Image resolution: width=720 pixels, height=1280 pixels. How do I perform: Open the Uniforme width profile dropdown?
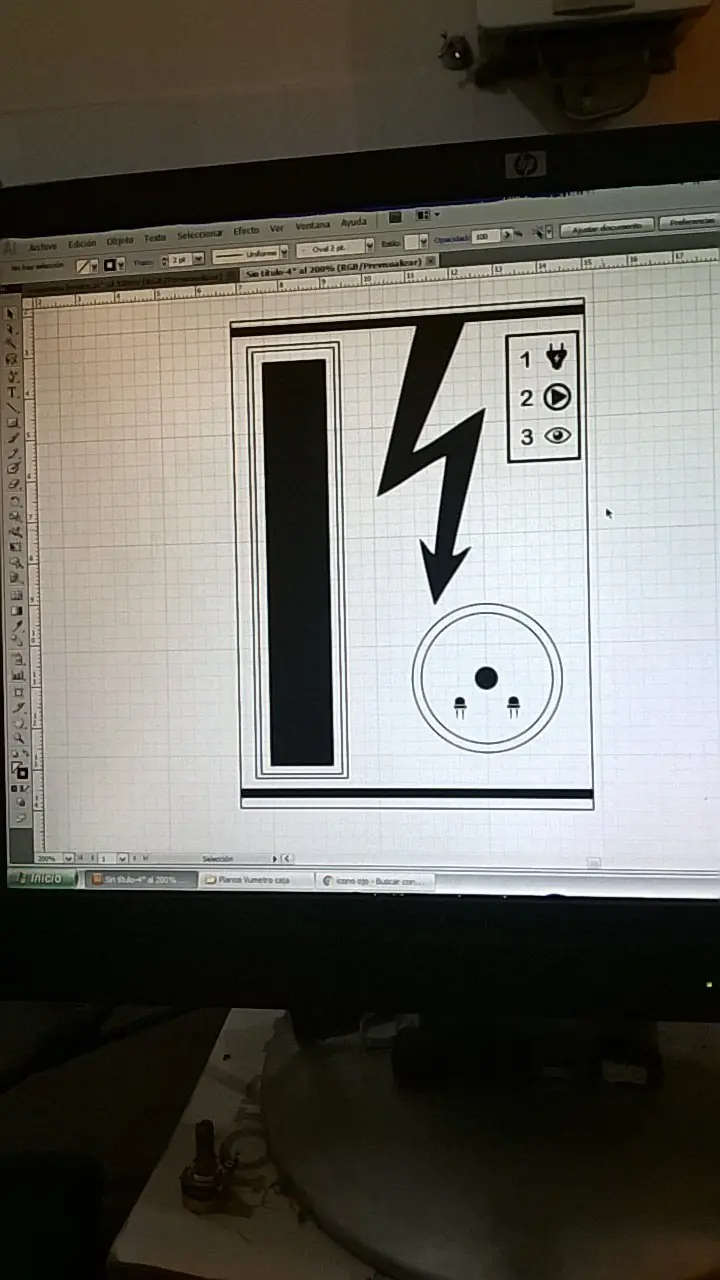pyautogui.click(x=284, y=252)
